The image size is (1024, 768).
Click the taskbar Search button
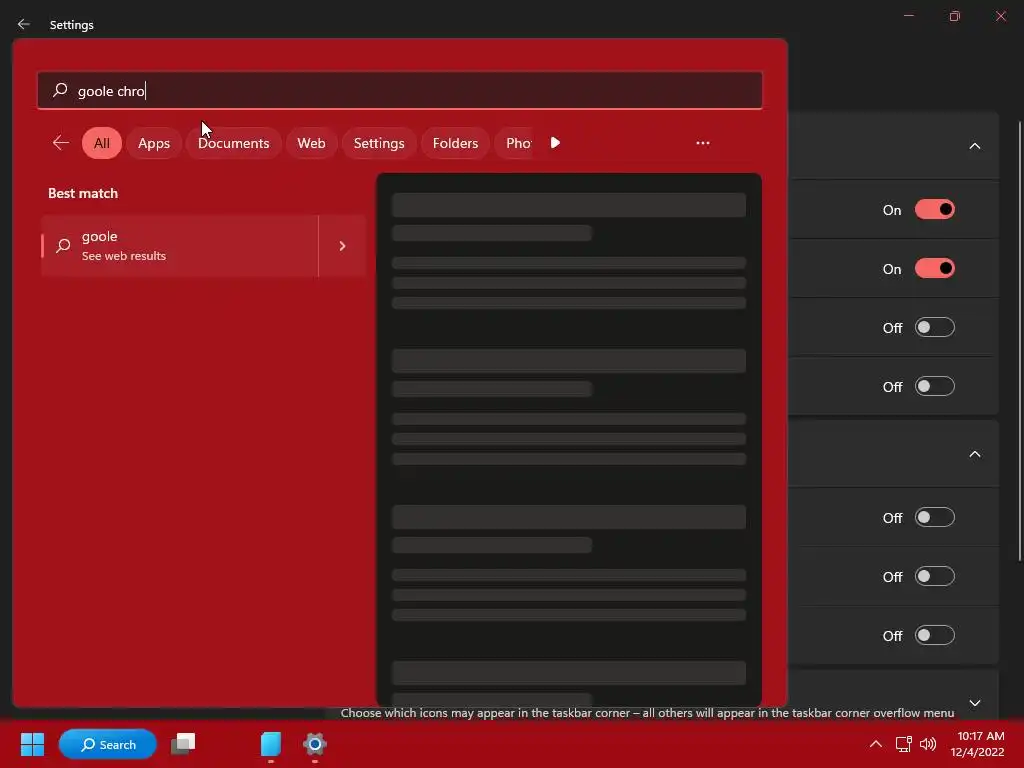click(108, 744)
